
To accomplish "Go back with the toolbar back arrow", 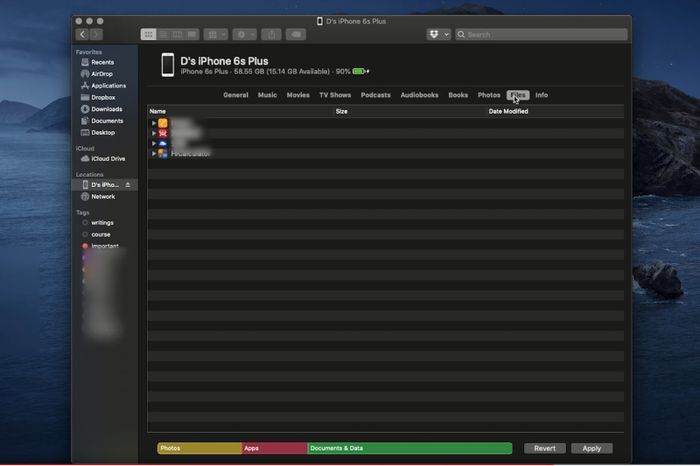I will (x=83, y=34).
